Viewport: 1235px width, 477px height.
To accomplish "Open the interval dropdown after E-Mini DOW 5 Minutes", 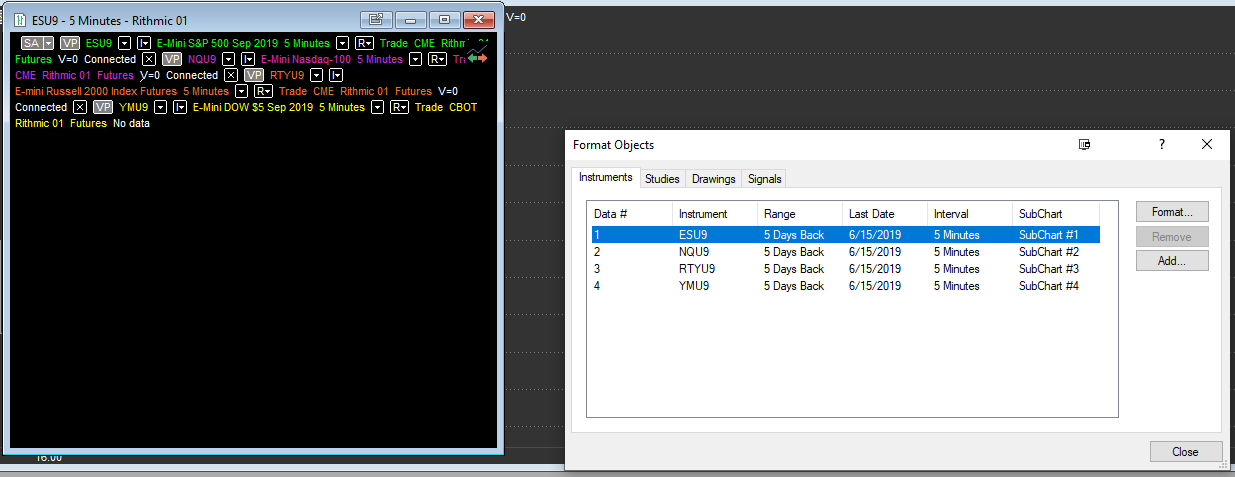I will (377, 107).
